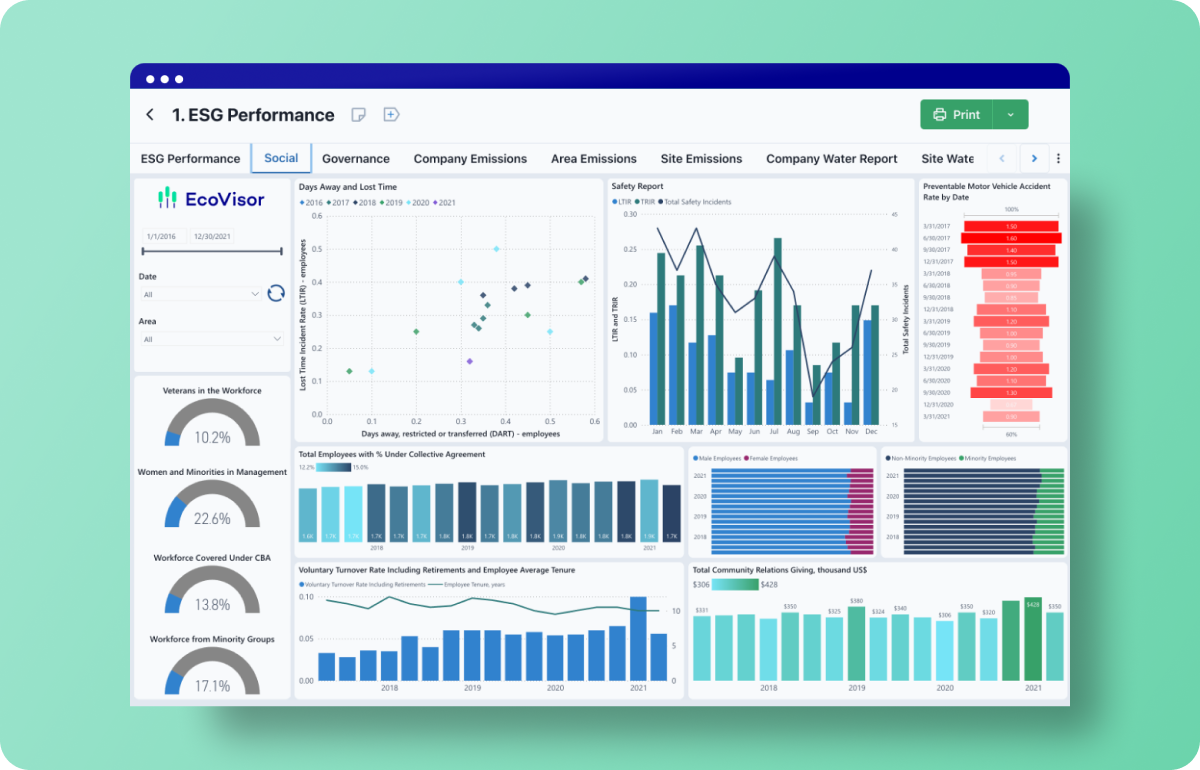Screen dimensions: 1200x770
Task: Click the refresh icon beside Date filter
Action: point(276,293)
